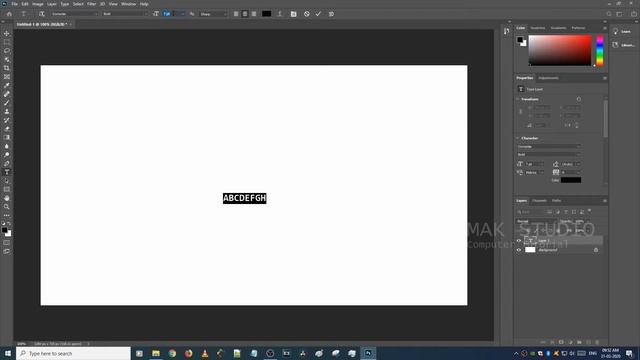
Task: Click the hue spectrum slider
Action: (600, 50)
